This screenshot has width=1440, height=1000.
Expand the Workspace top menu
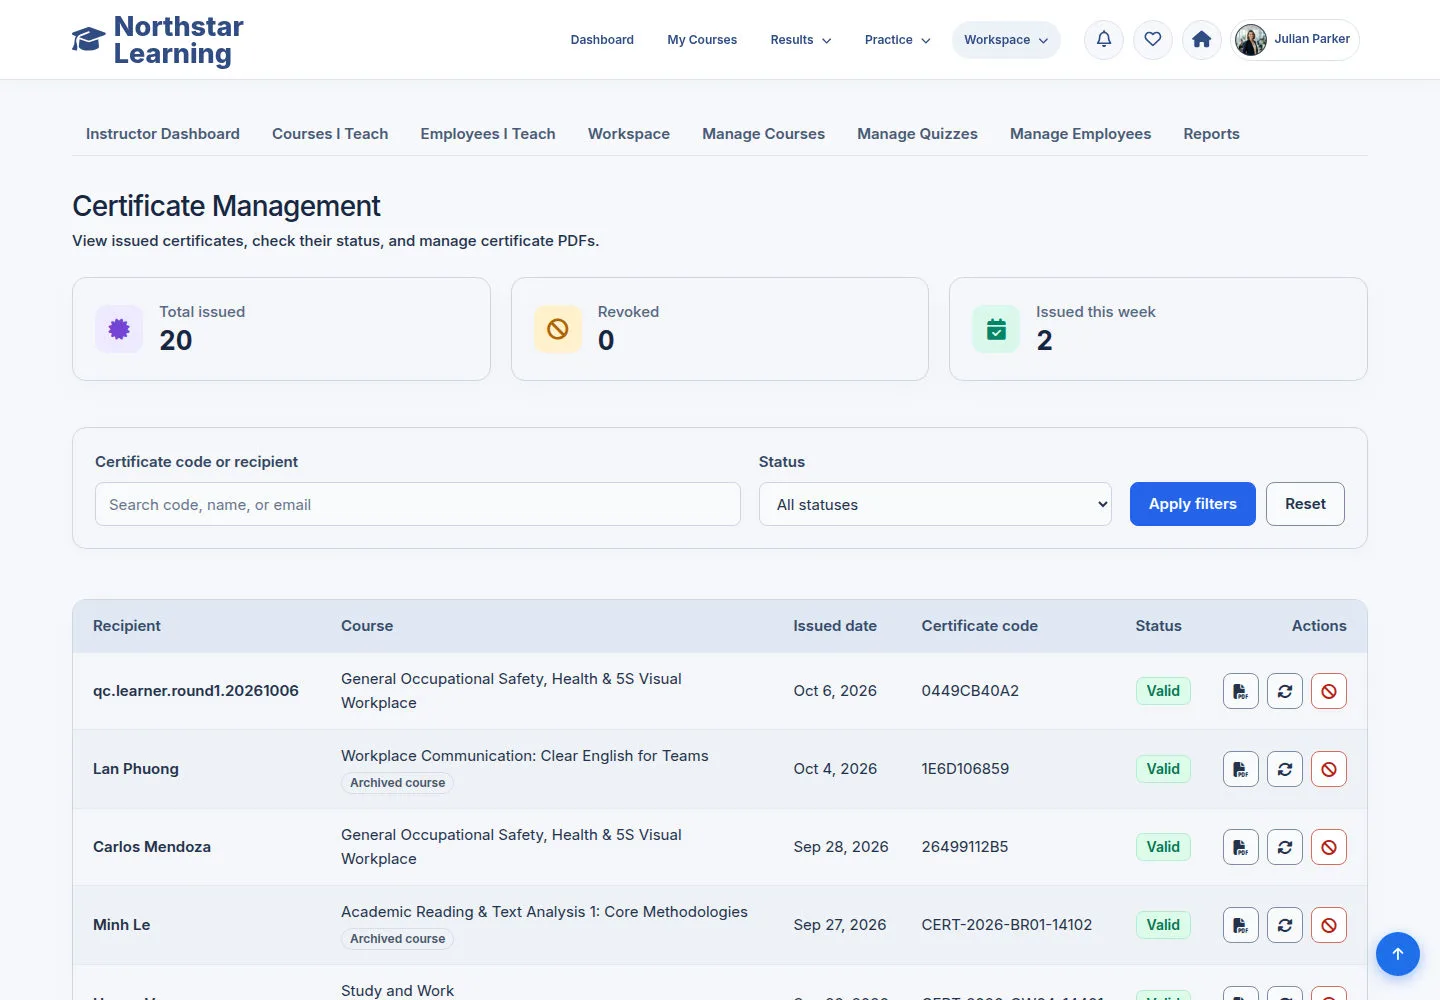(1006, 40)
